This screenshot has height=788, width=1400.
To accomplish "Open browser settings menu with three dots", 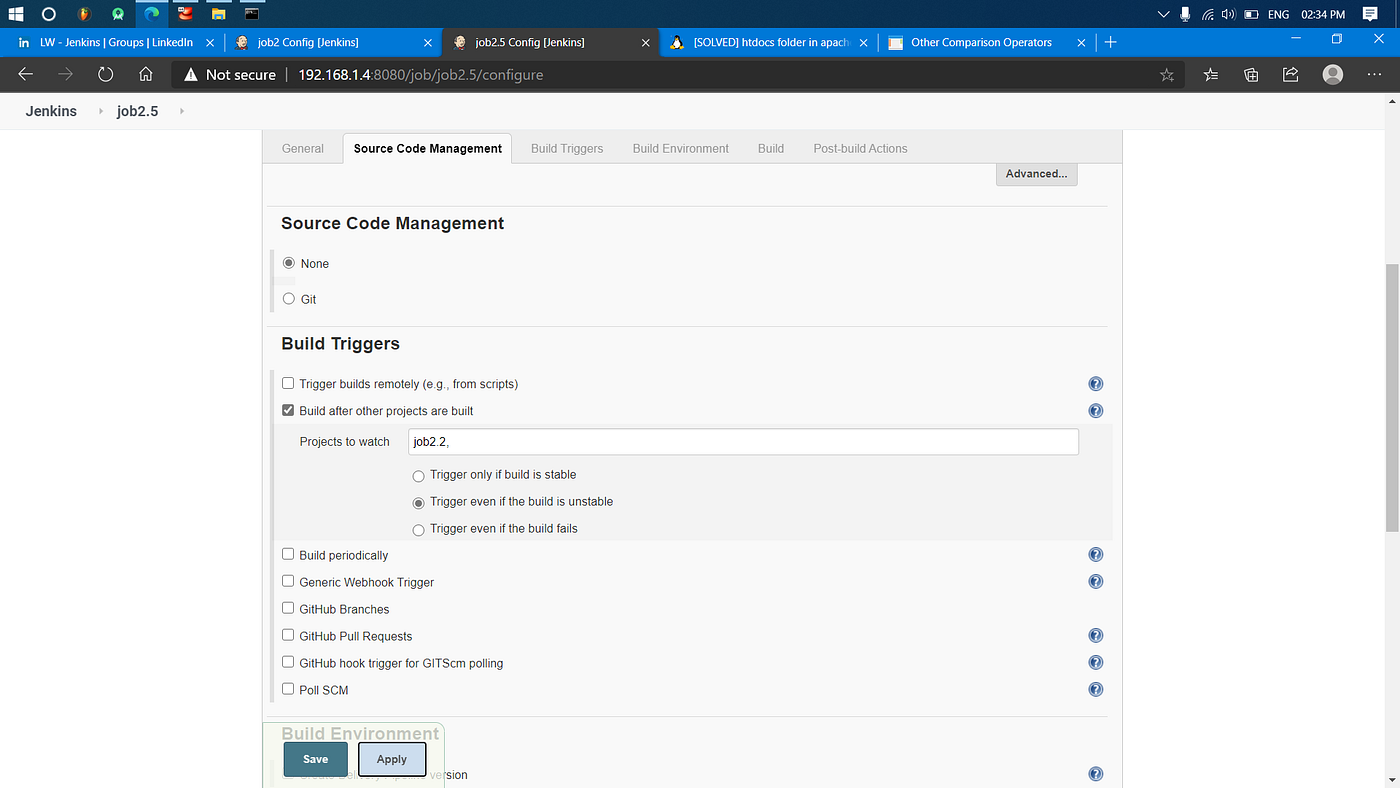I will coord(1374,74).
